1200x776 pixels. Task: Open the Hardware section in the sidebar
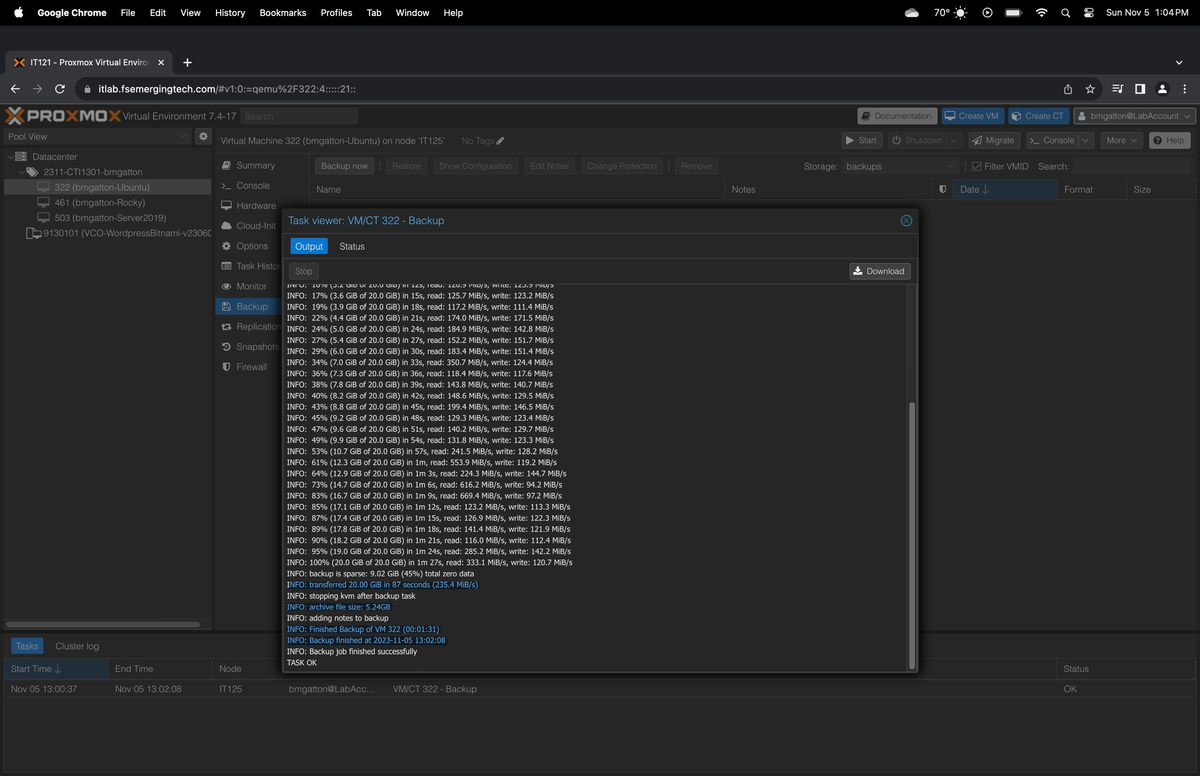(x=256, y=206)
